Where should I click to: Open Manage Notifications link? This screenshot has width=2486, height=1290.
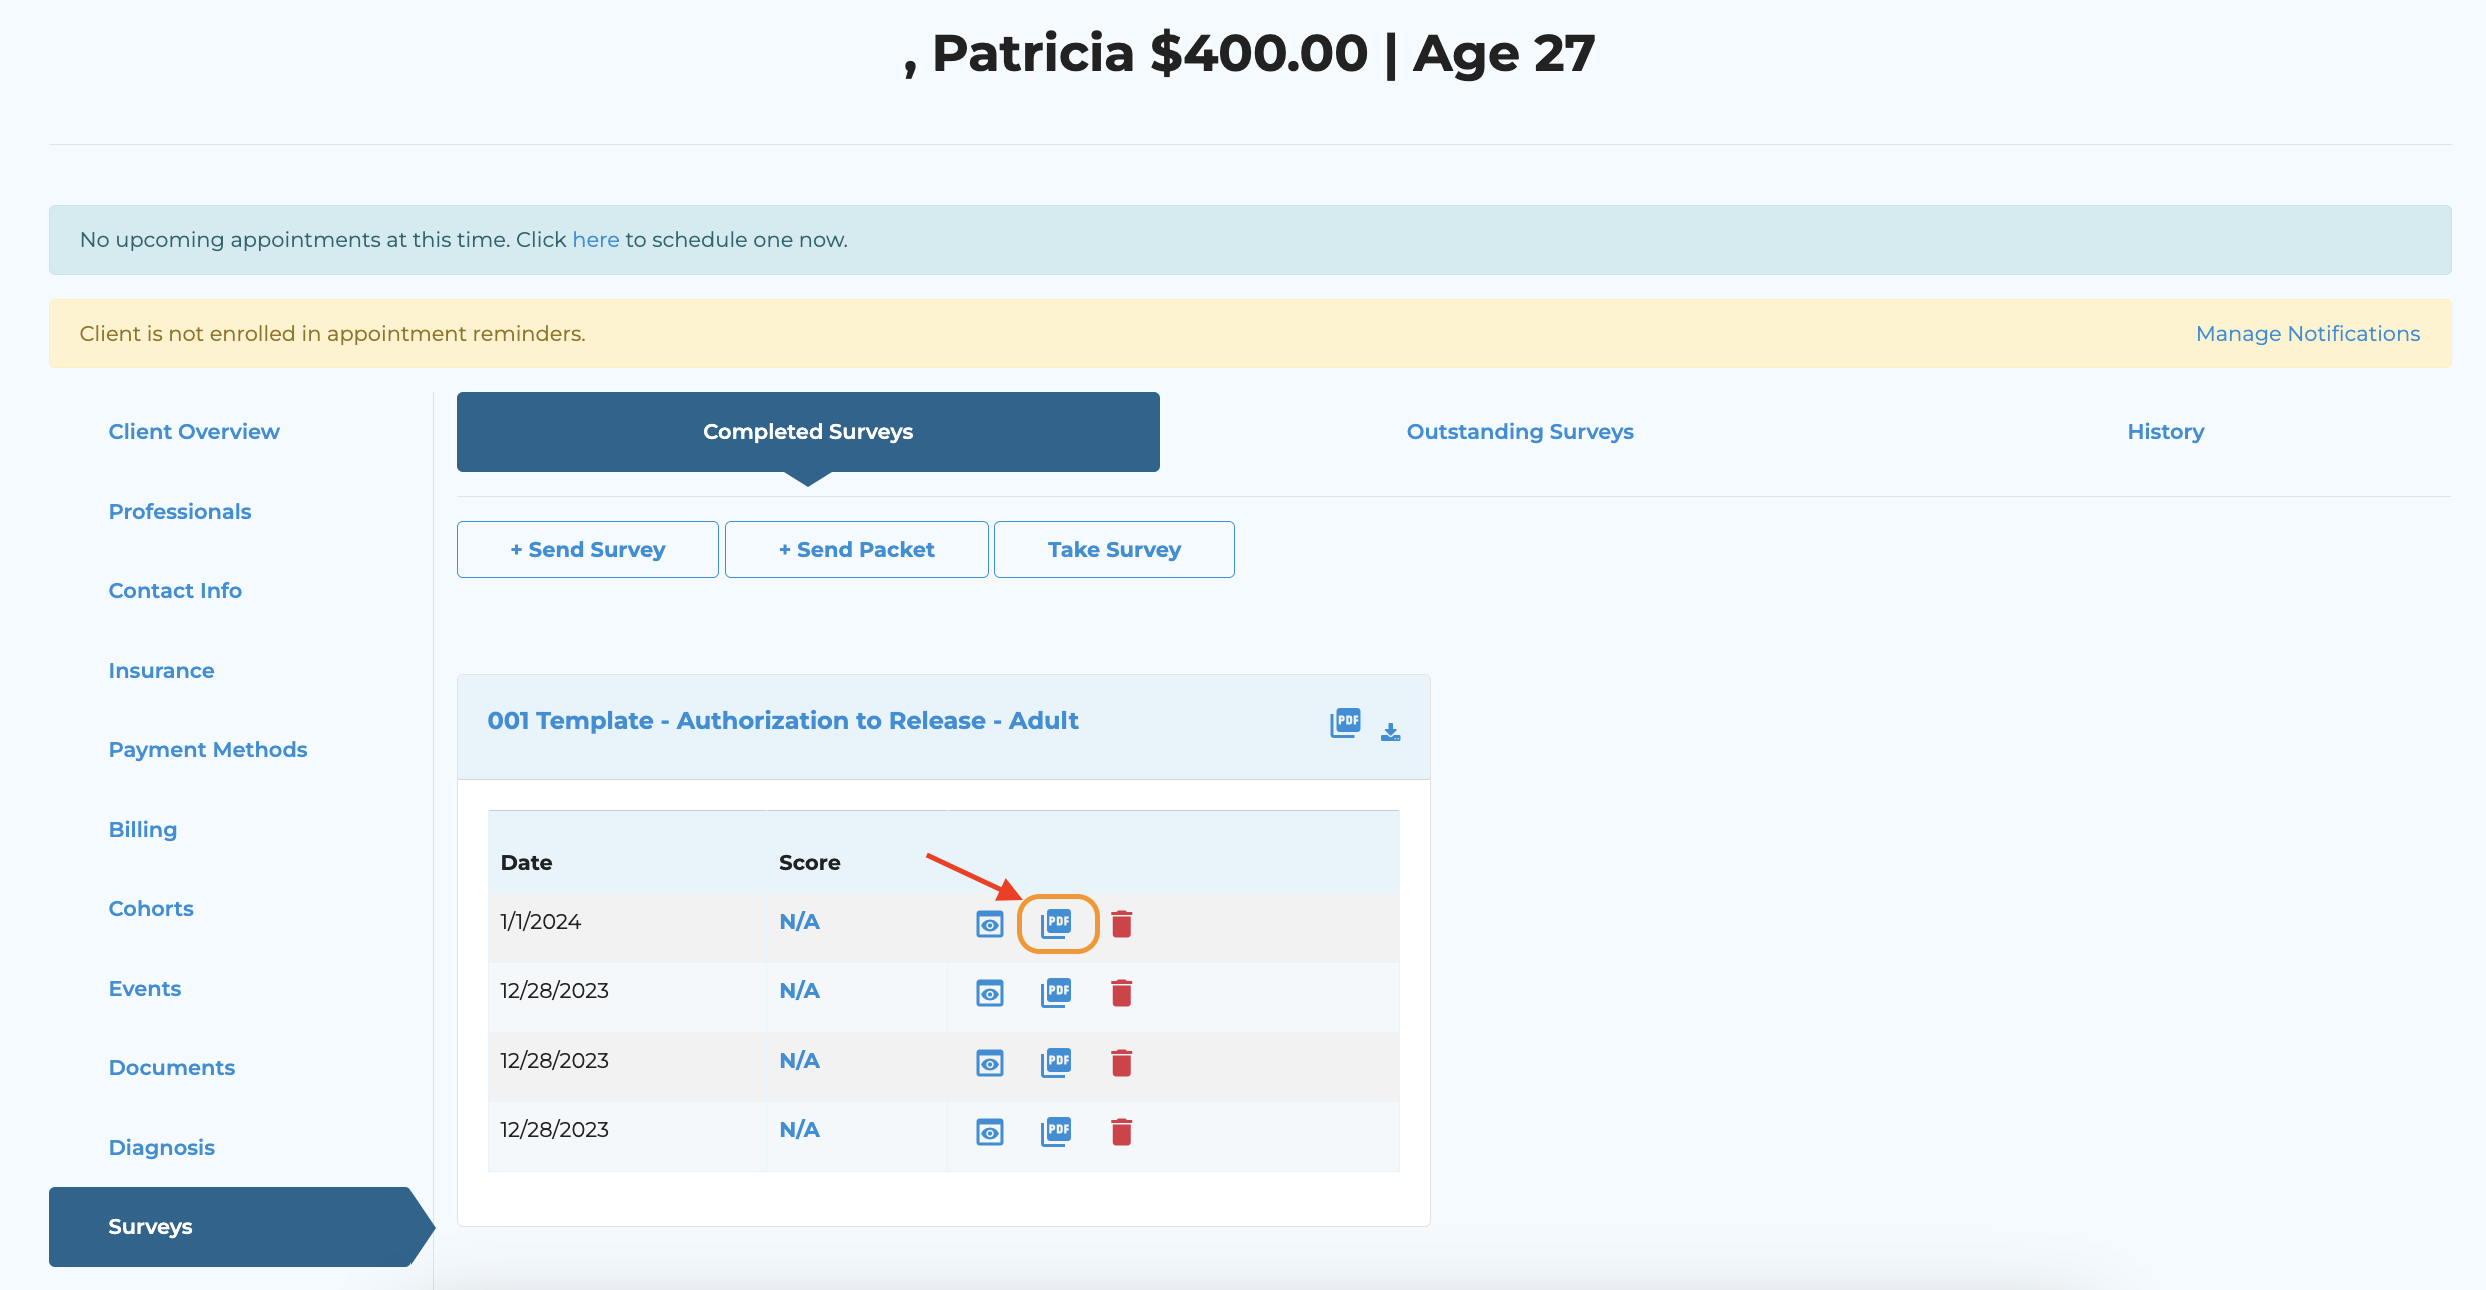coord(2307,334)
